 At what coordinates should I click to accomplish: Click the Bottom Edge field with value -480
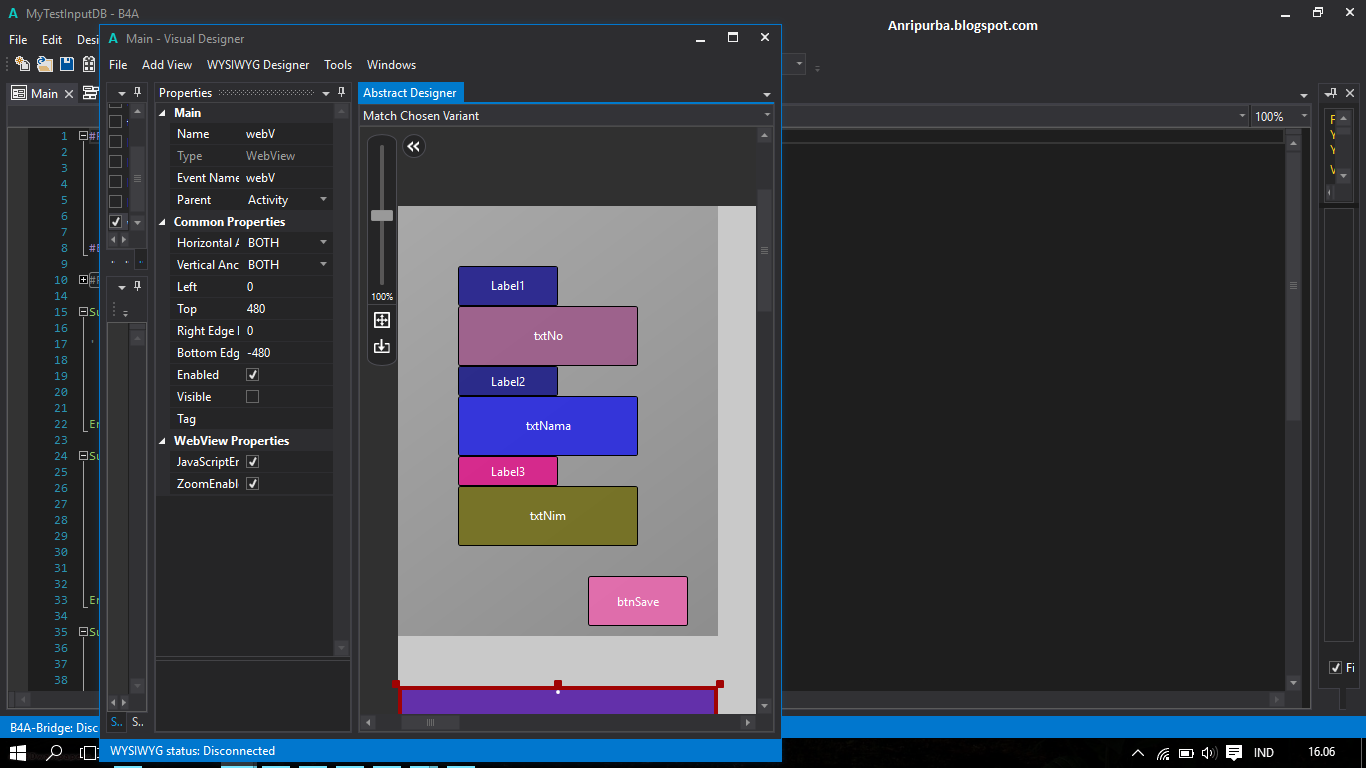coord(287,353)
